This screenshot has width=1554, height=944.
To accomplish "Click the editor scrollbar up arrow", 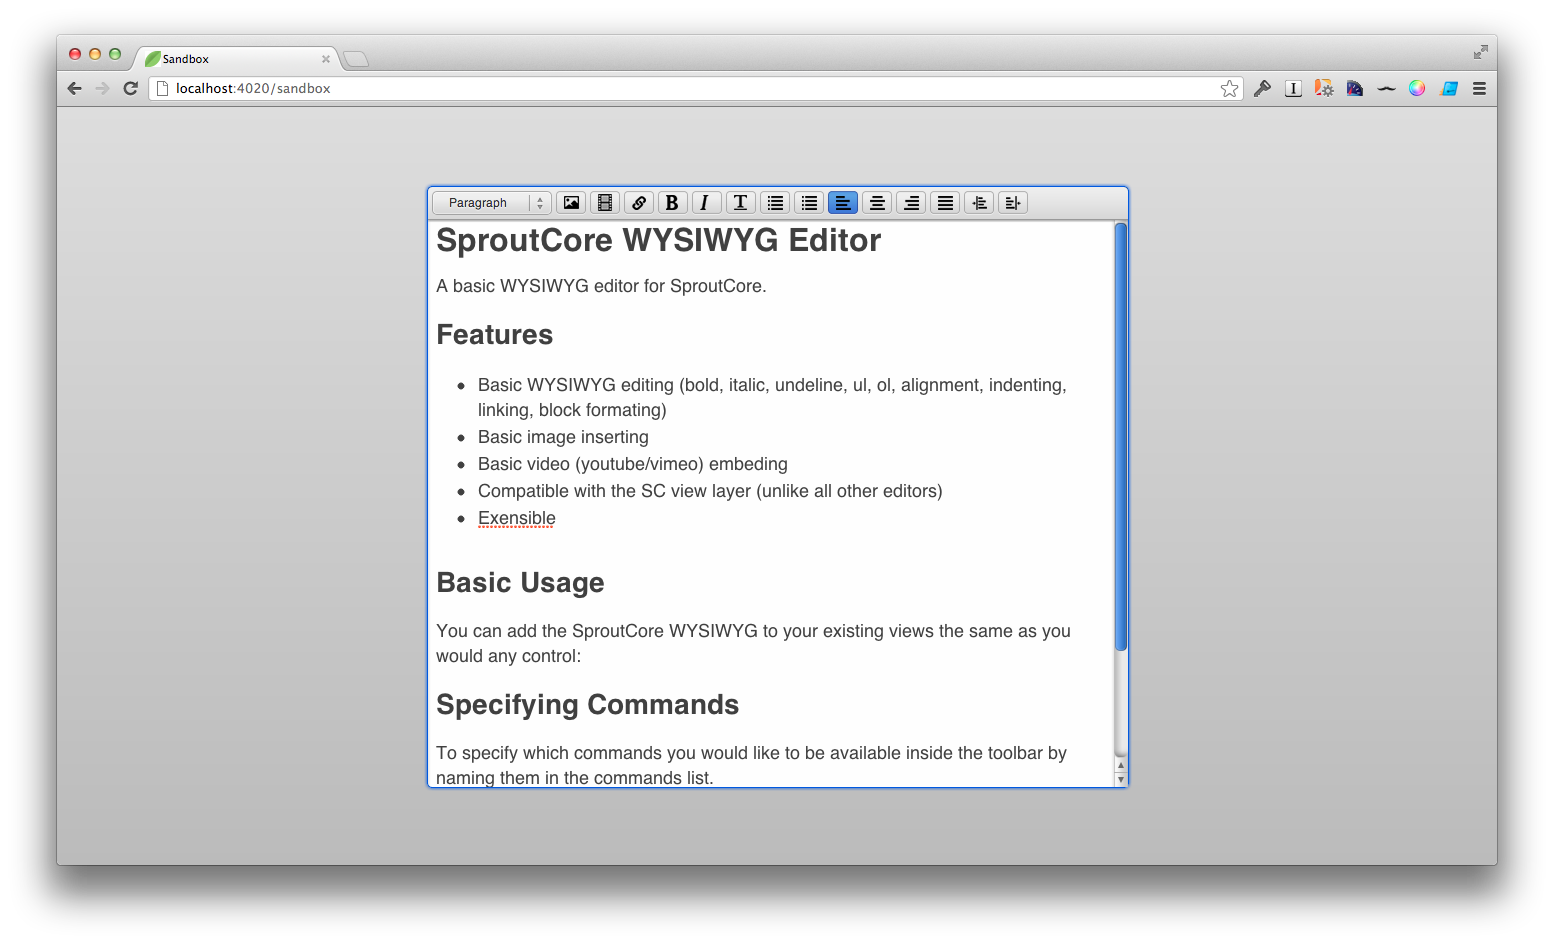I will (x=1121, y=765).
